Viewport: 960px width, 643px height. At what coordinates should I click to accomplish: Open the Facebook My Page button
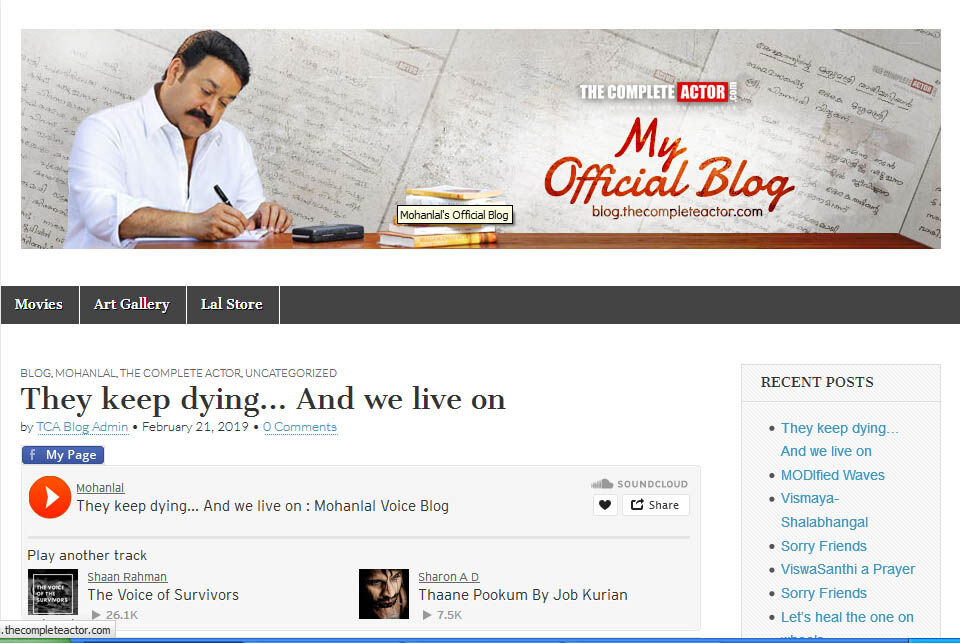[x=62, y=455]
